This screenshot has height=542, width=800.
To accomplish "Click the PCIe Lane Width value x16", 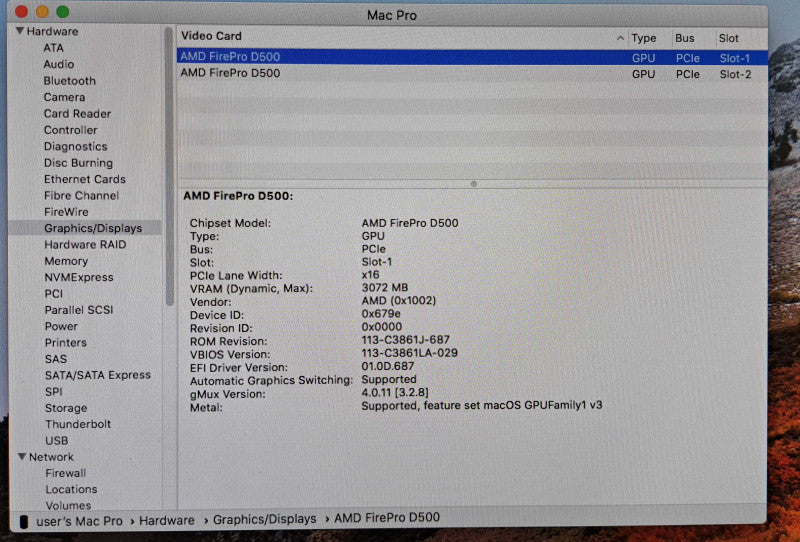I will (370, 275).
